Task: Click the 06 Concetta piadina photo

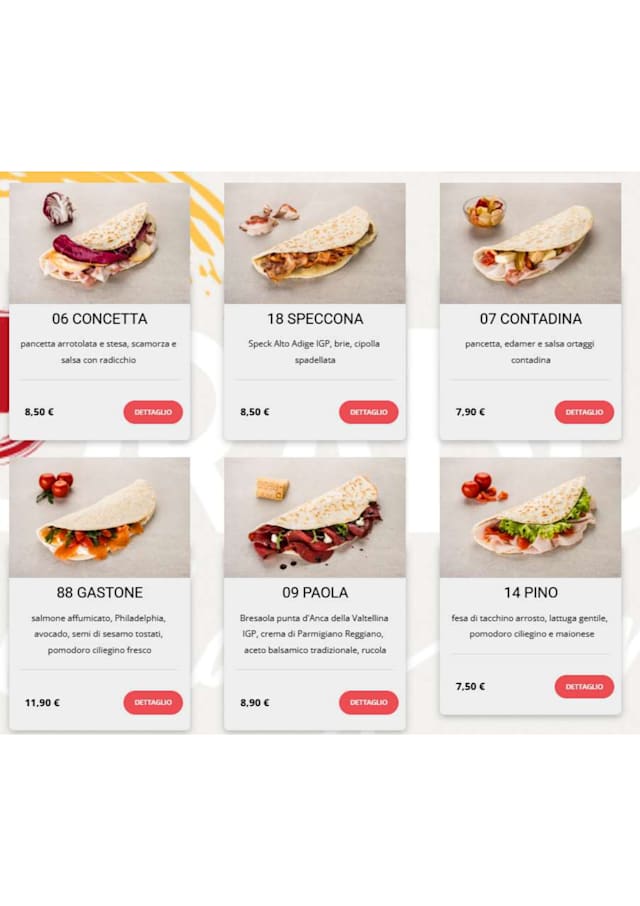Action: pyautogui.click(x=100, y=243)
